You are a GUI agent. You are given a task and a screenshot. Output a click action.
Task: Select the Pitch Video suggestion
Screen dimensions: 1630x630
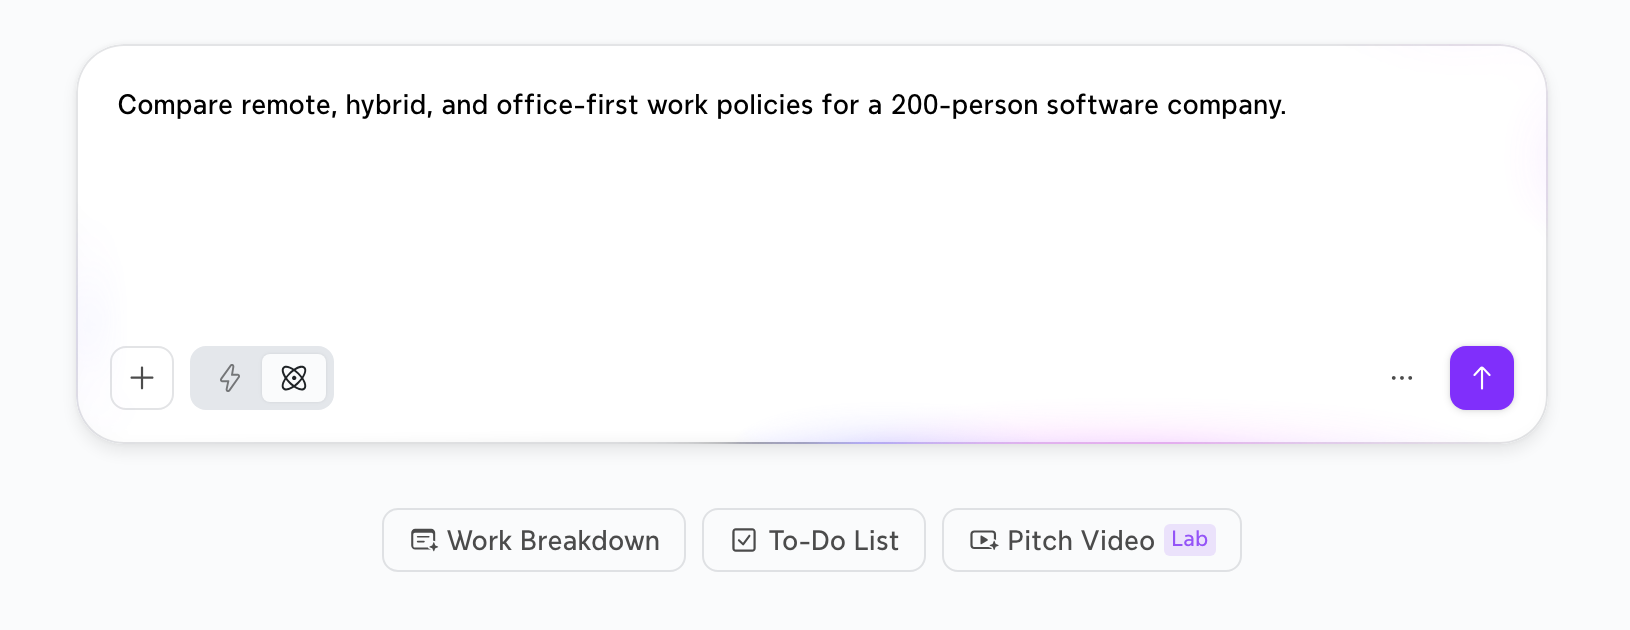[x=1092, y=540]
